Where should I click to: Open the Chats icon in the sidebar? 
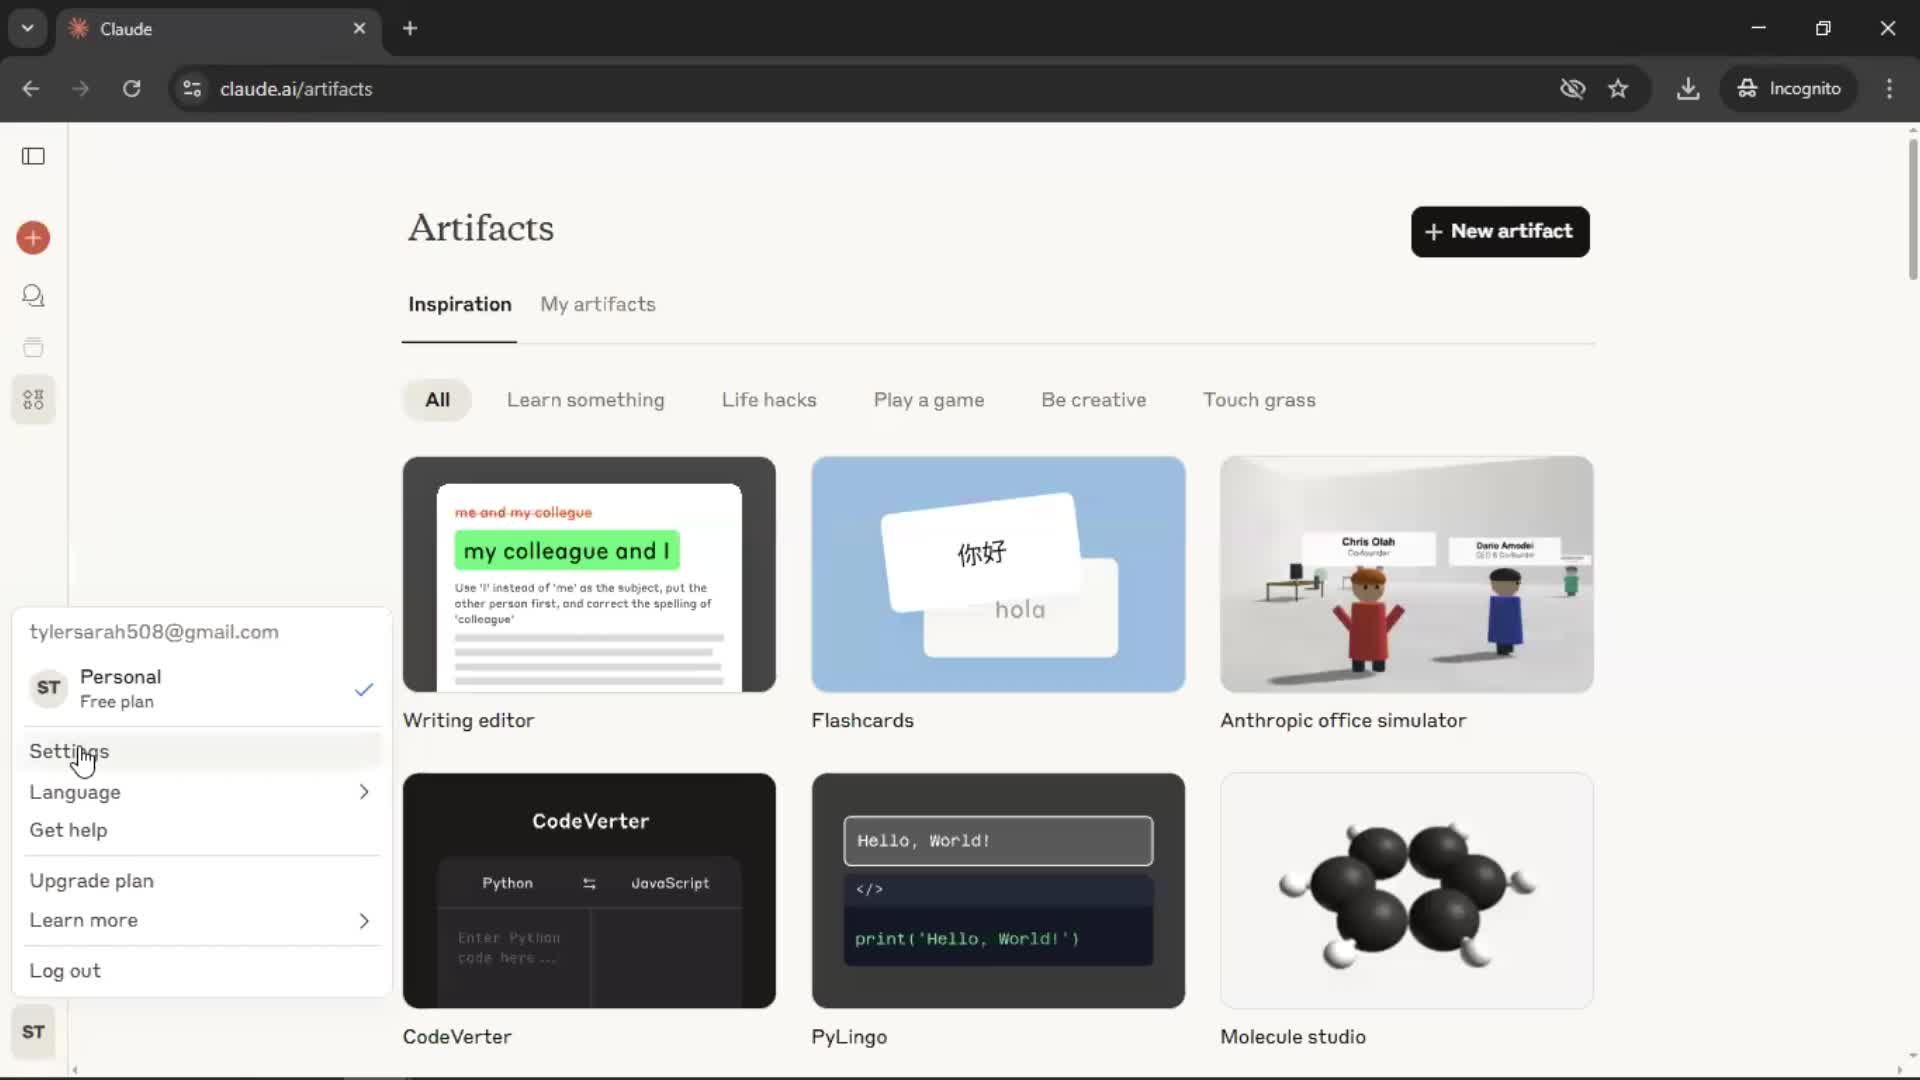33,296
